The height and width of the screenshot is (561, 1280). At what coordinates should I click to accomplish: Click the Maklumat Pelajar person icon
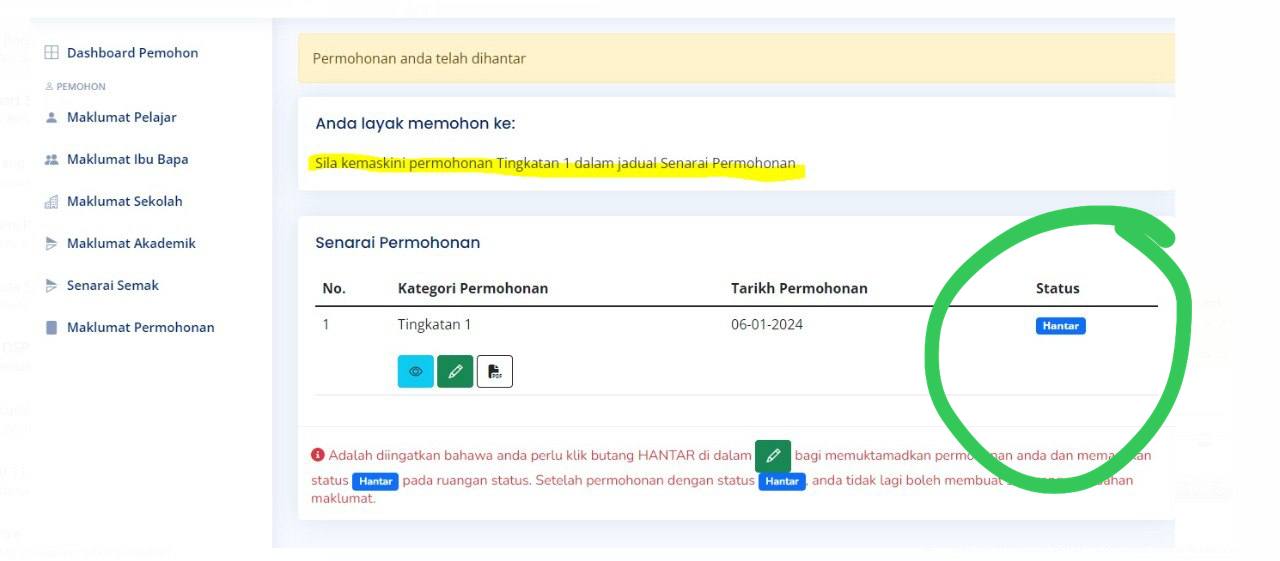(x=52, y=118)
